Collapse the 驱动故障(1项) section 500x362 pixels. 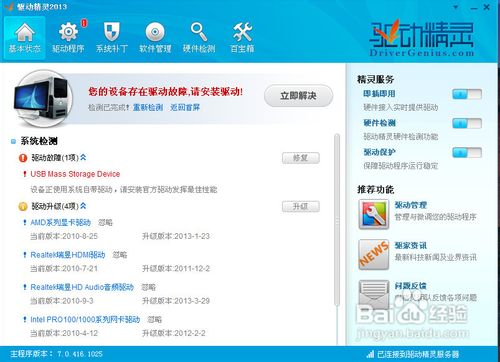click(x=83, y=157)
